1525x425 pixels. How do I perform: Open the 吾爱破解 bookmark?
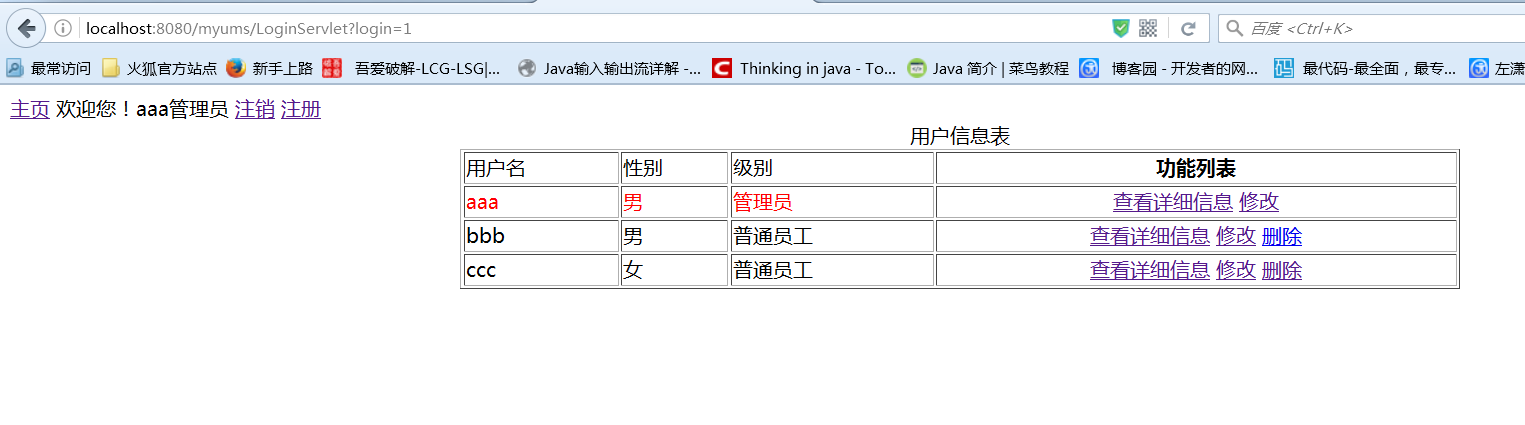(412, 68)
